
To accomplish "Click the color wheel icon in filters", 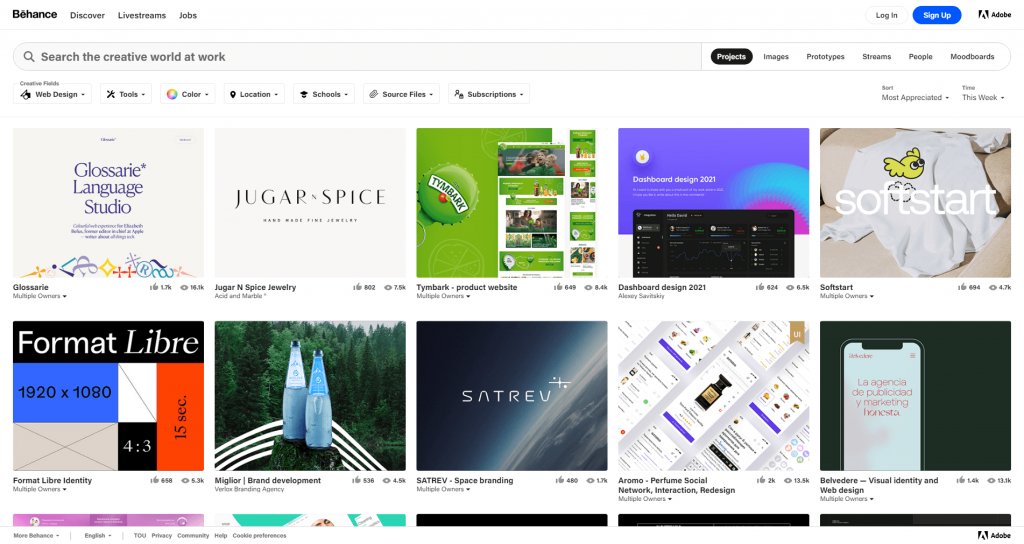I will (172, 94).
